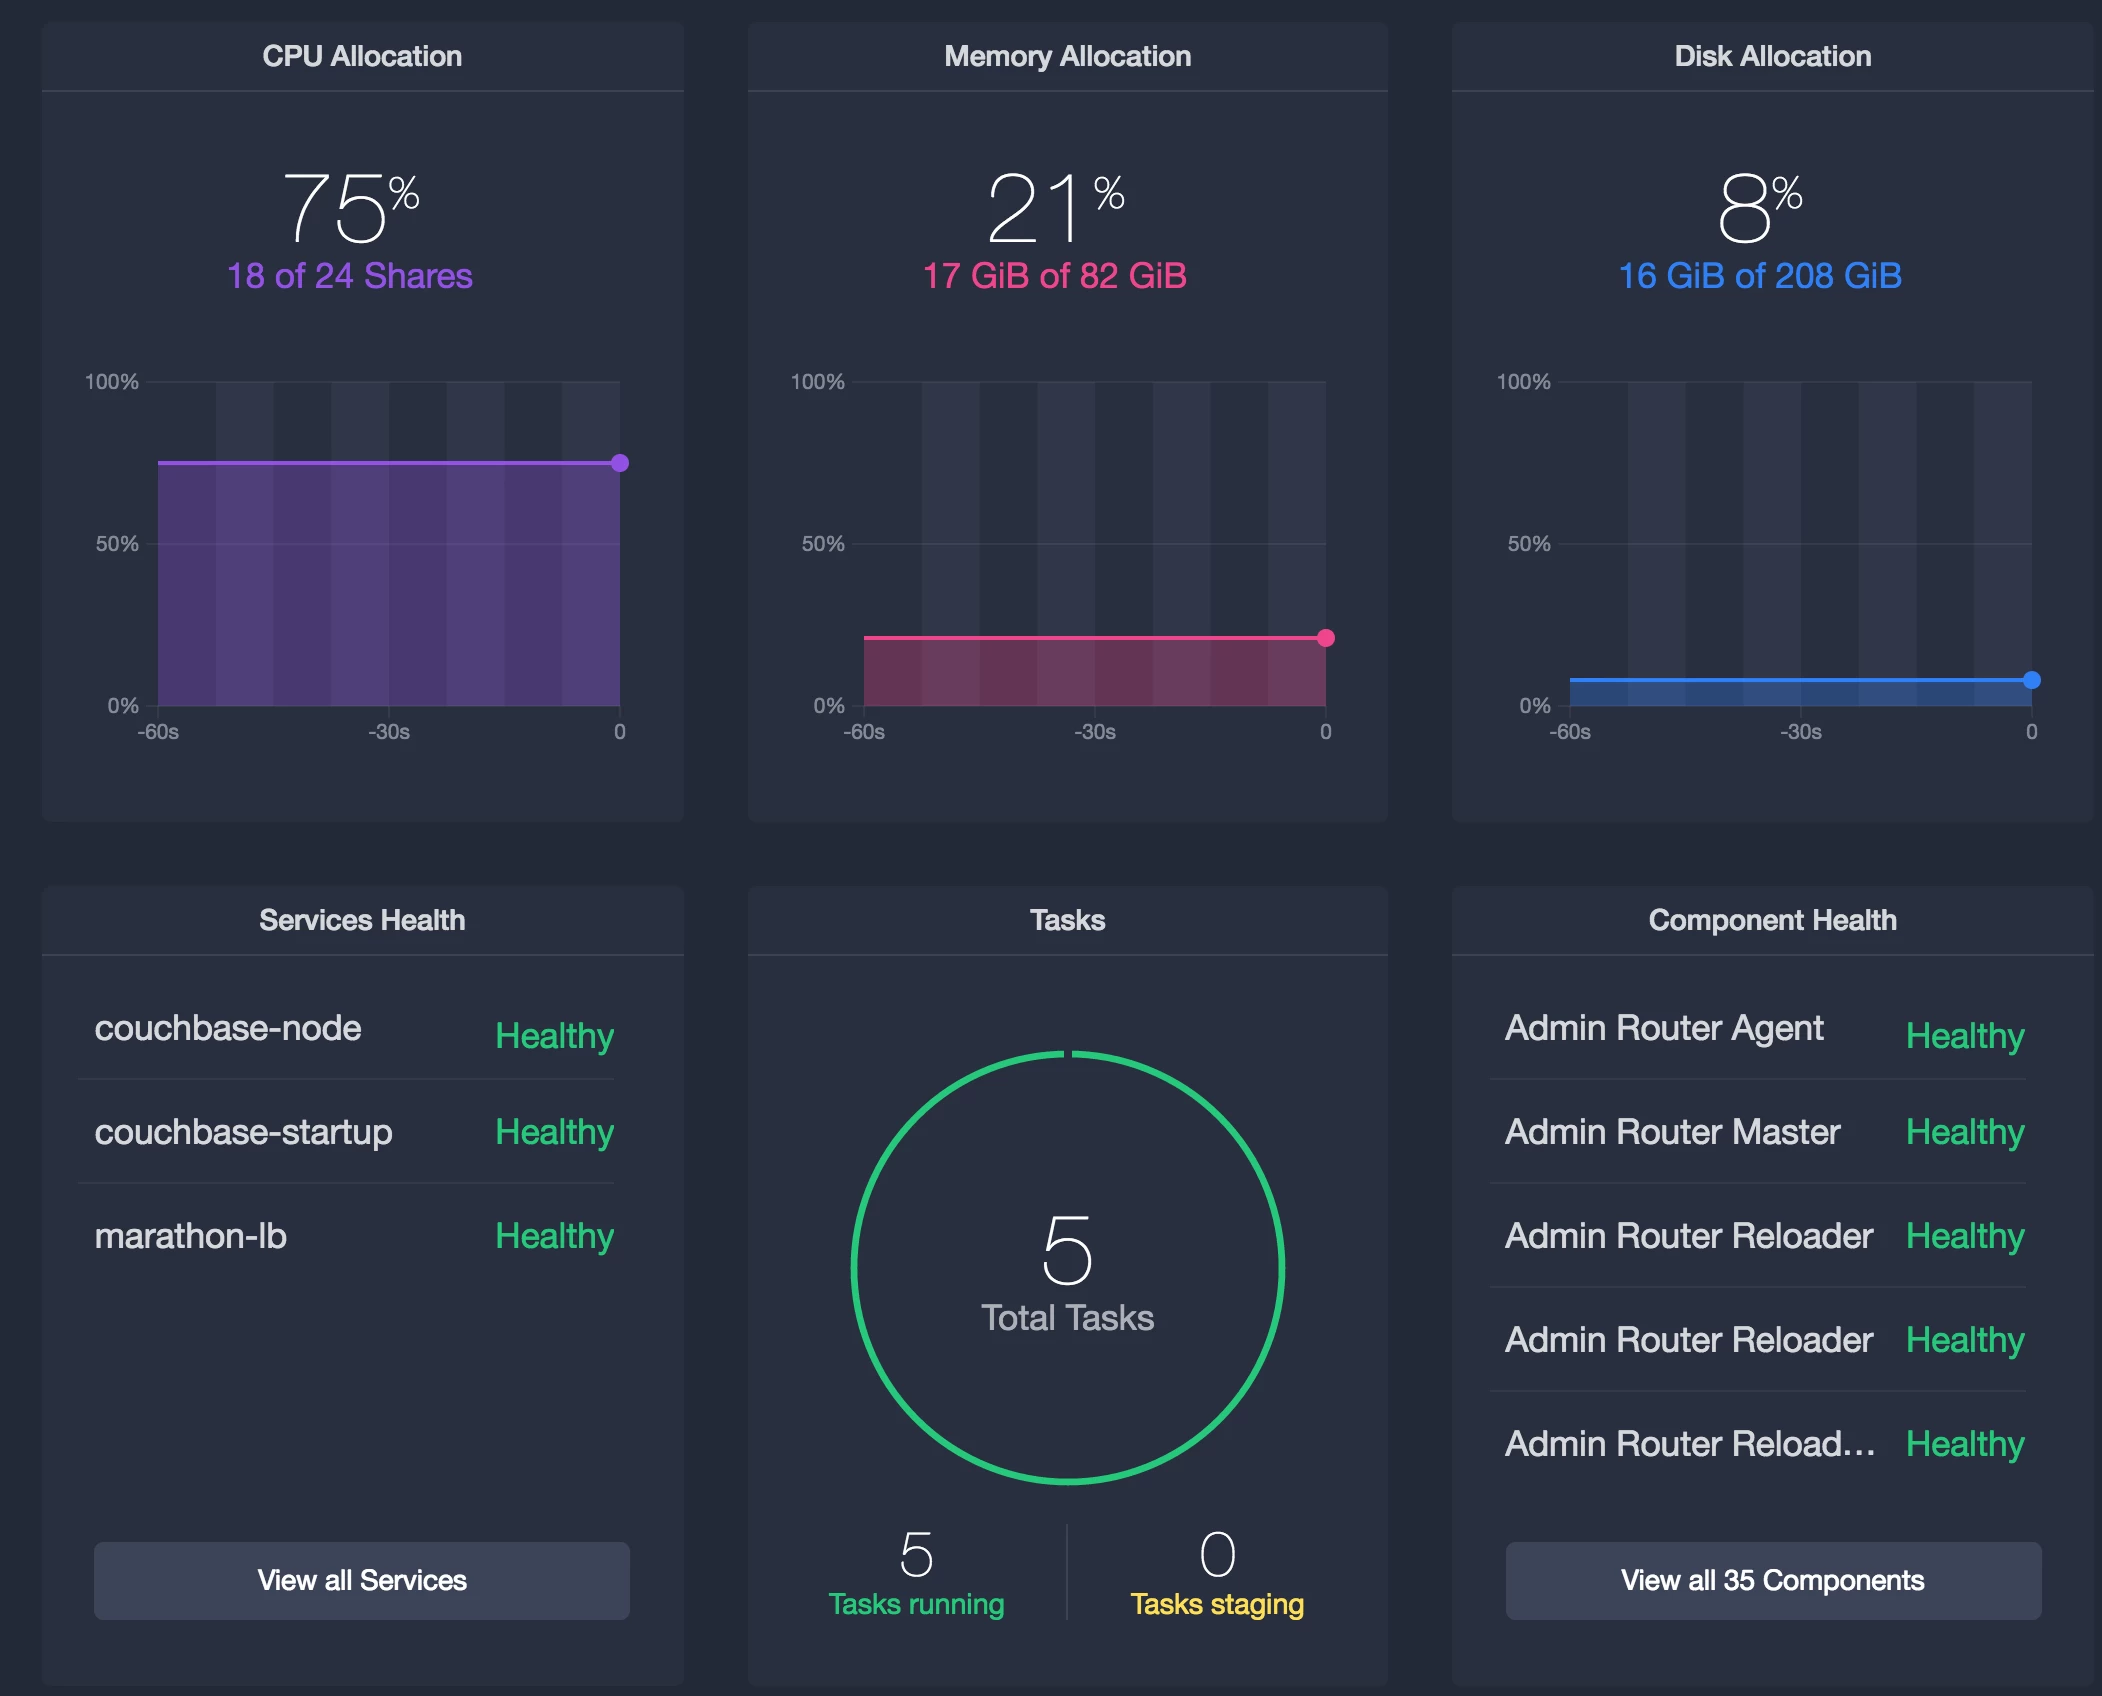The image size is (2102, 1696).
Task: Click the truncated Admin Router Reload… row
Action: [x=1758, y=1444]
